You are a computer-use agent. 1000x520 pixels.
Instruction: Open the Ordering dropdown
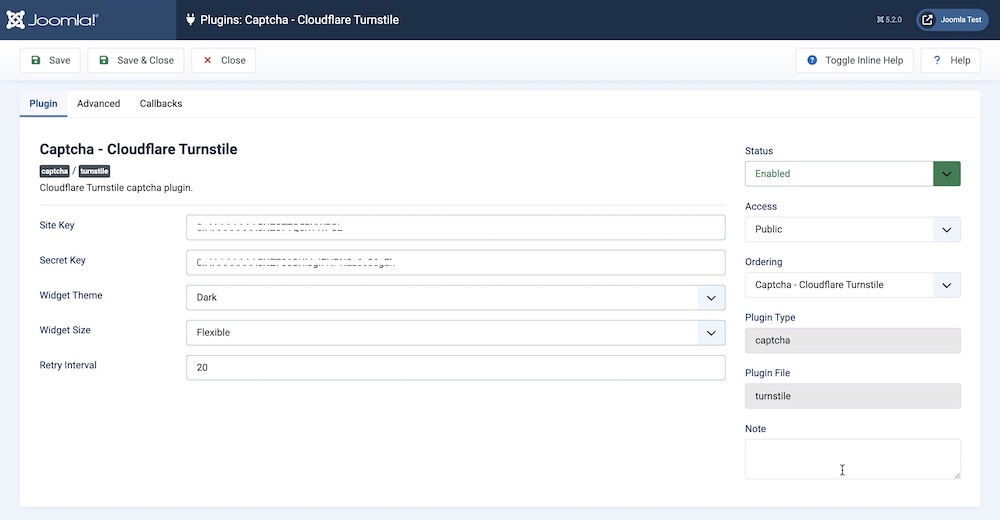point(852,285)
